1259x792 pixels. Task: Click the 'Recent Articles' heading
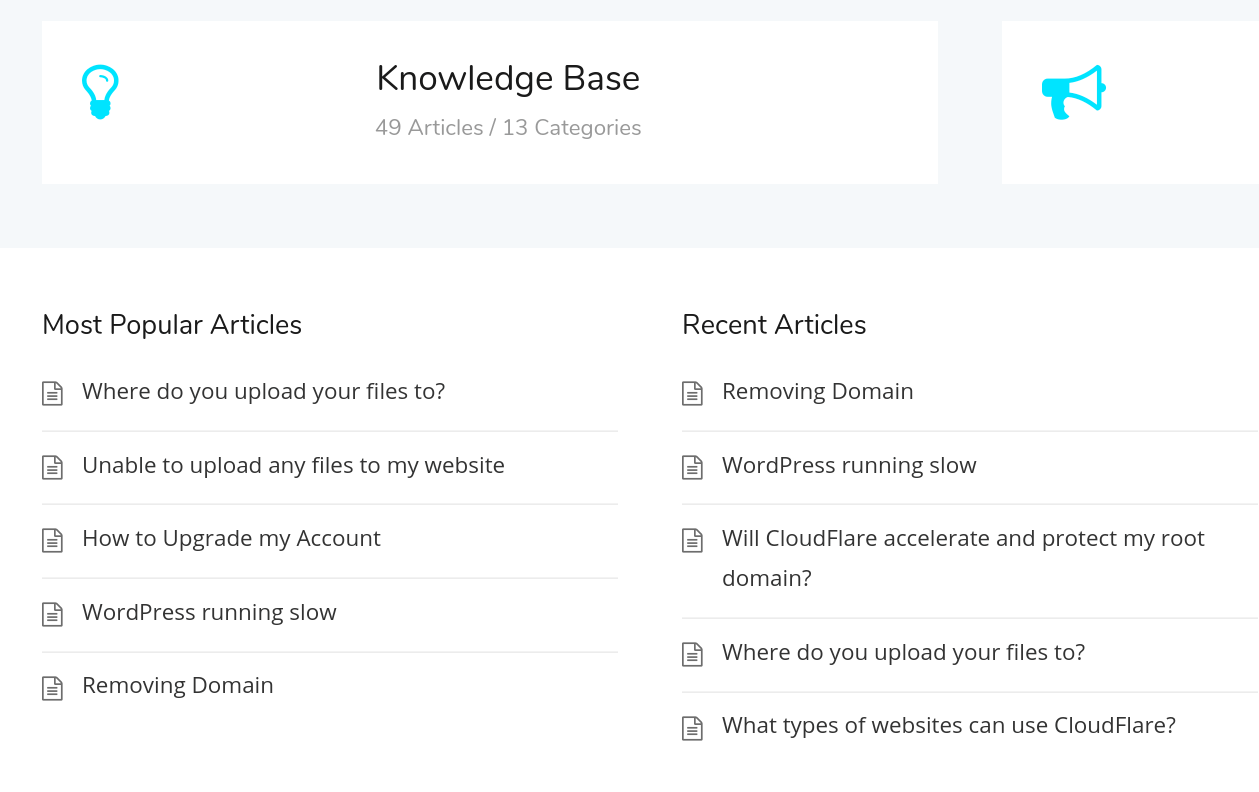click(x=774, y=325)
